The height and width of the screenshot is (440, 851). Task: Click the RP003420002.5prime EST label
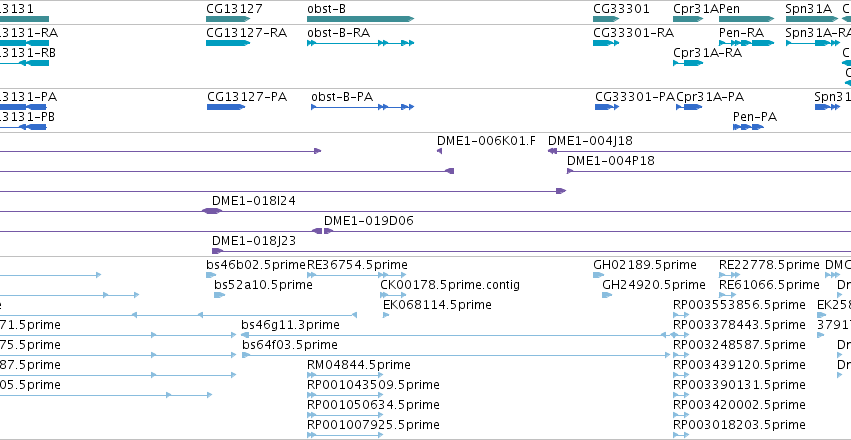[x=739, y=405]
